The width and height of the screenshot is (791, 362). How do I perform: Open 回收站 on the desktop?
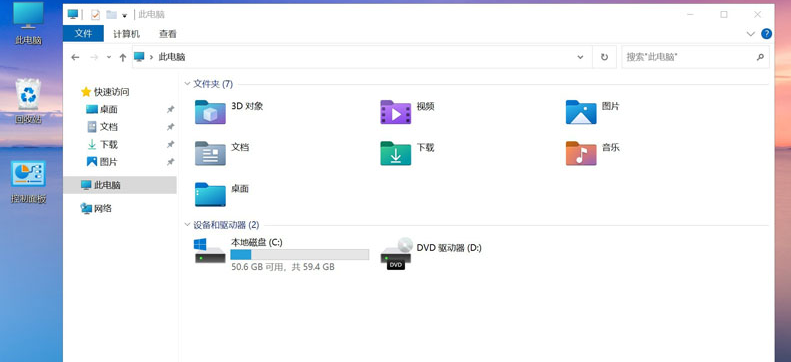[28, 101]
